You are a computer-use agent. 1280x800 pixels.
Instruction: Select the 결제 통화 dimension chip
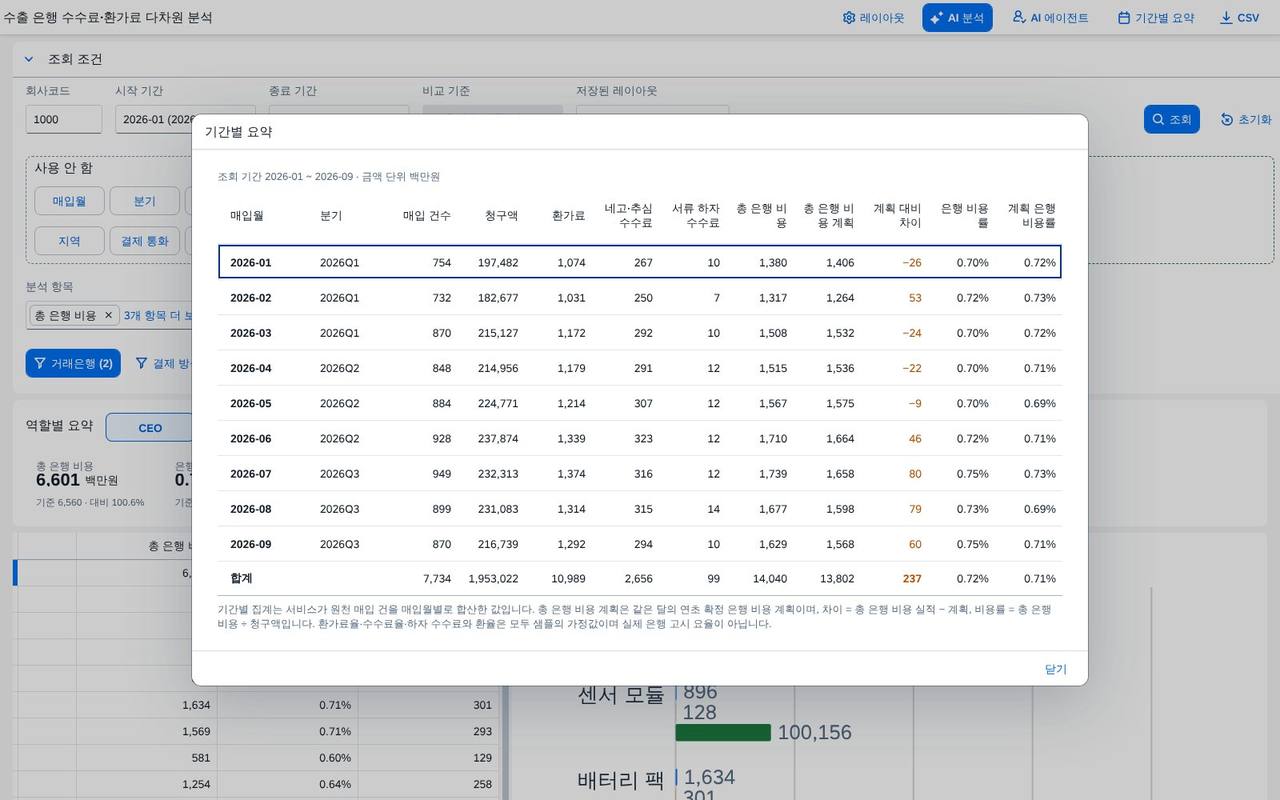click(145, 241)
